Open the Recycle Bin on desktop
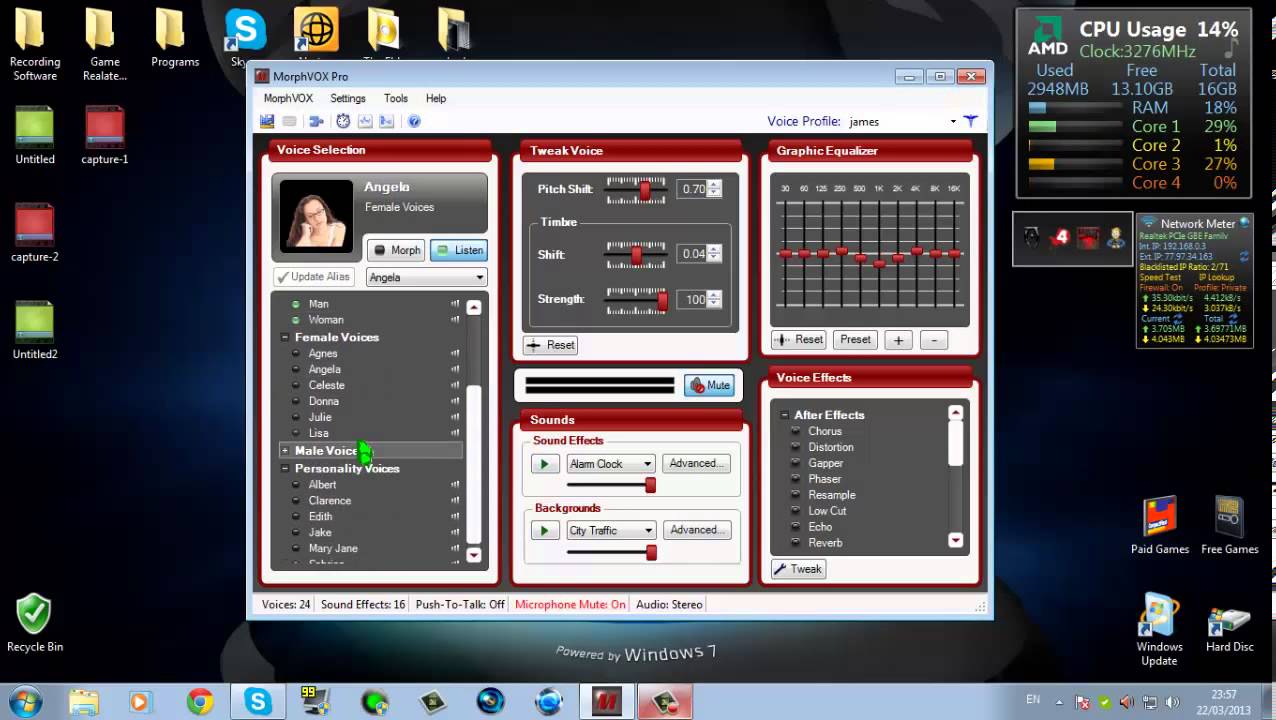Viewport: 1276px width, 720px height. [x=35, y=622]
